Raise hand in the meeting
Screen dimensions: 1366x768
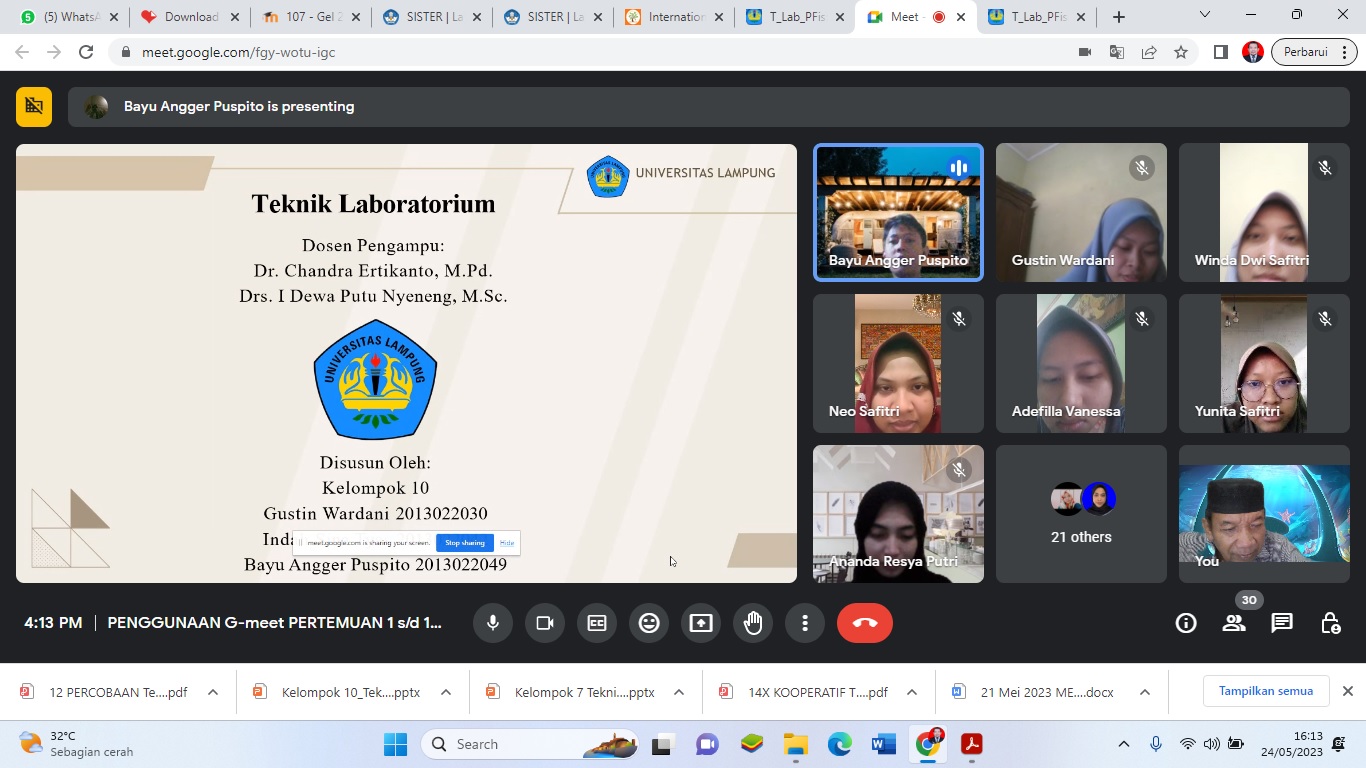click(x=753, y=623)
